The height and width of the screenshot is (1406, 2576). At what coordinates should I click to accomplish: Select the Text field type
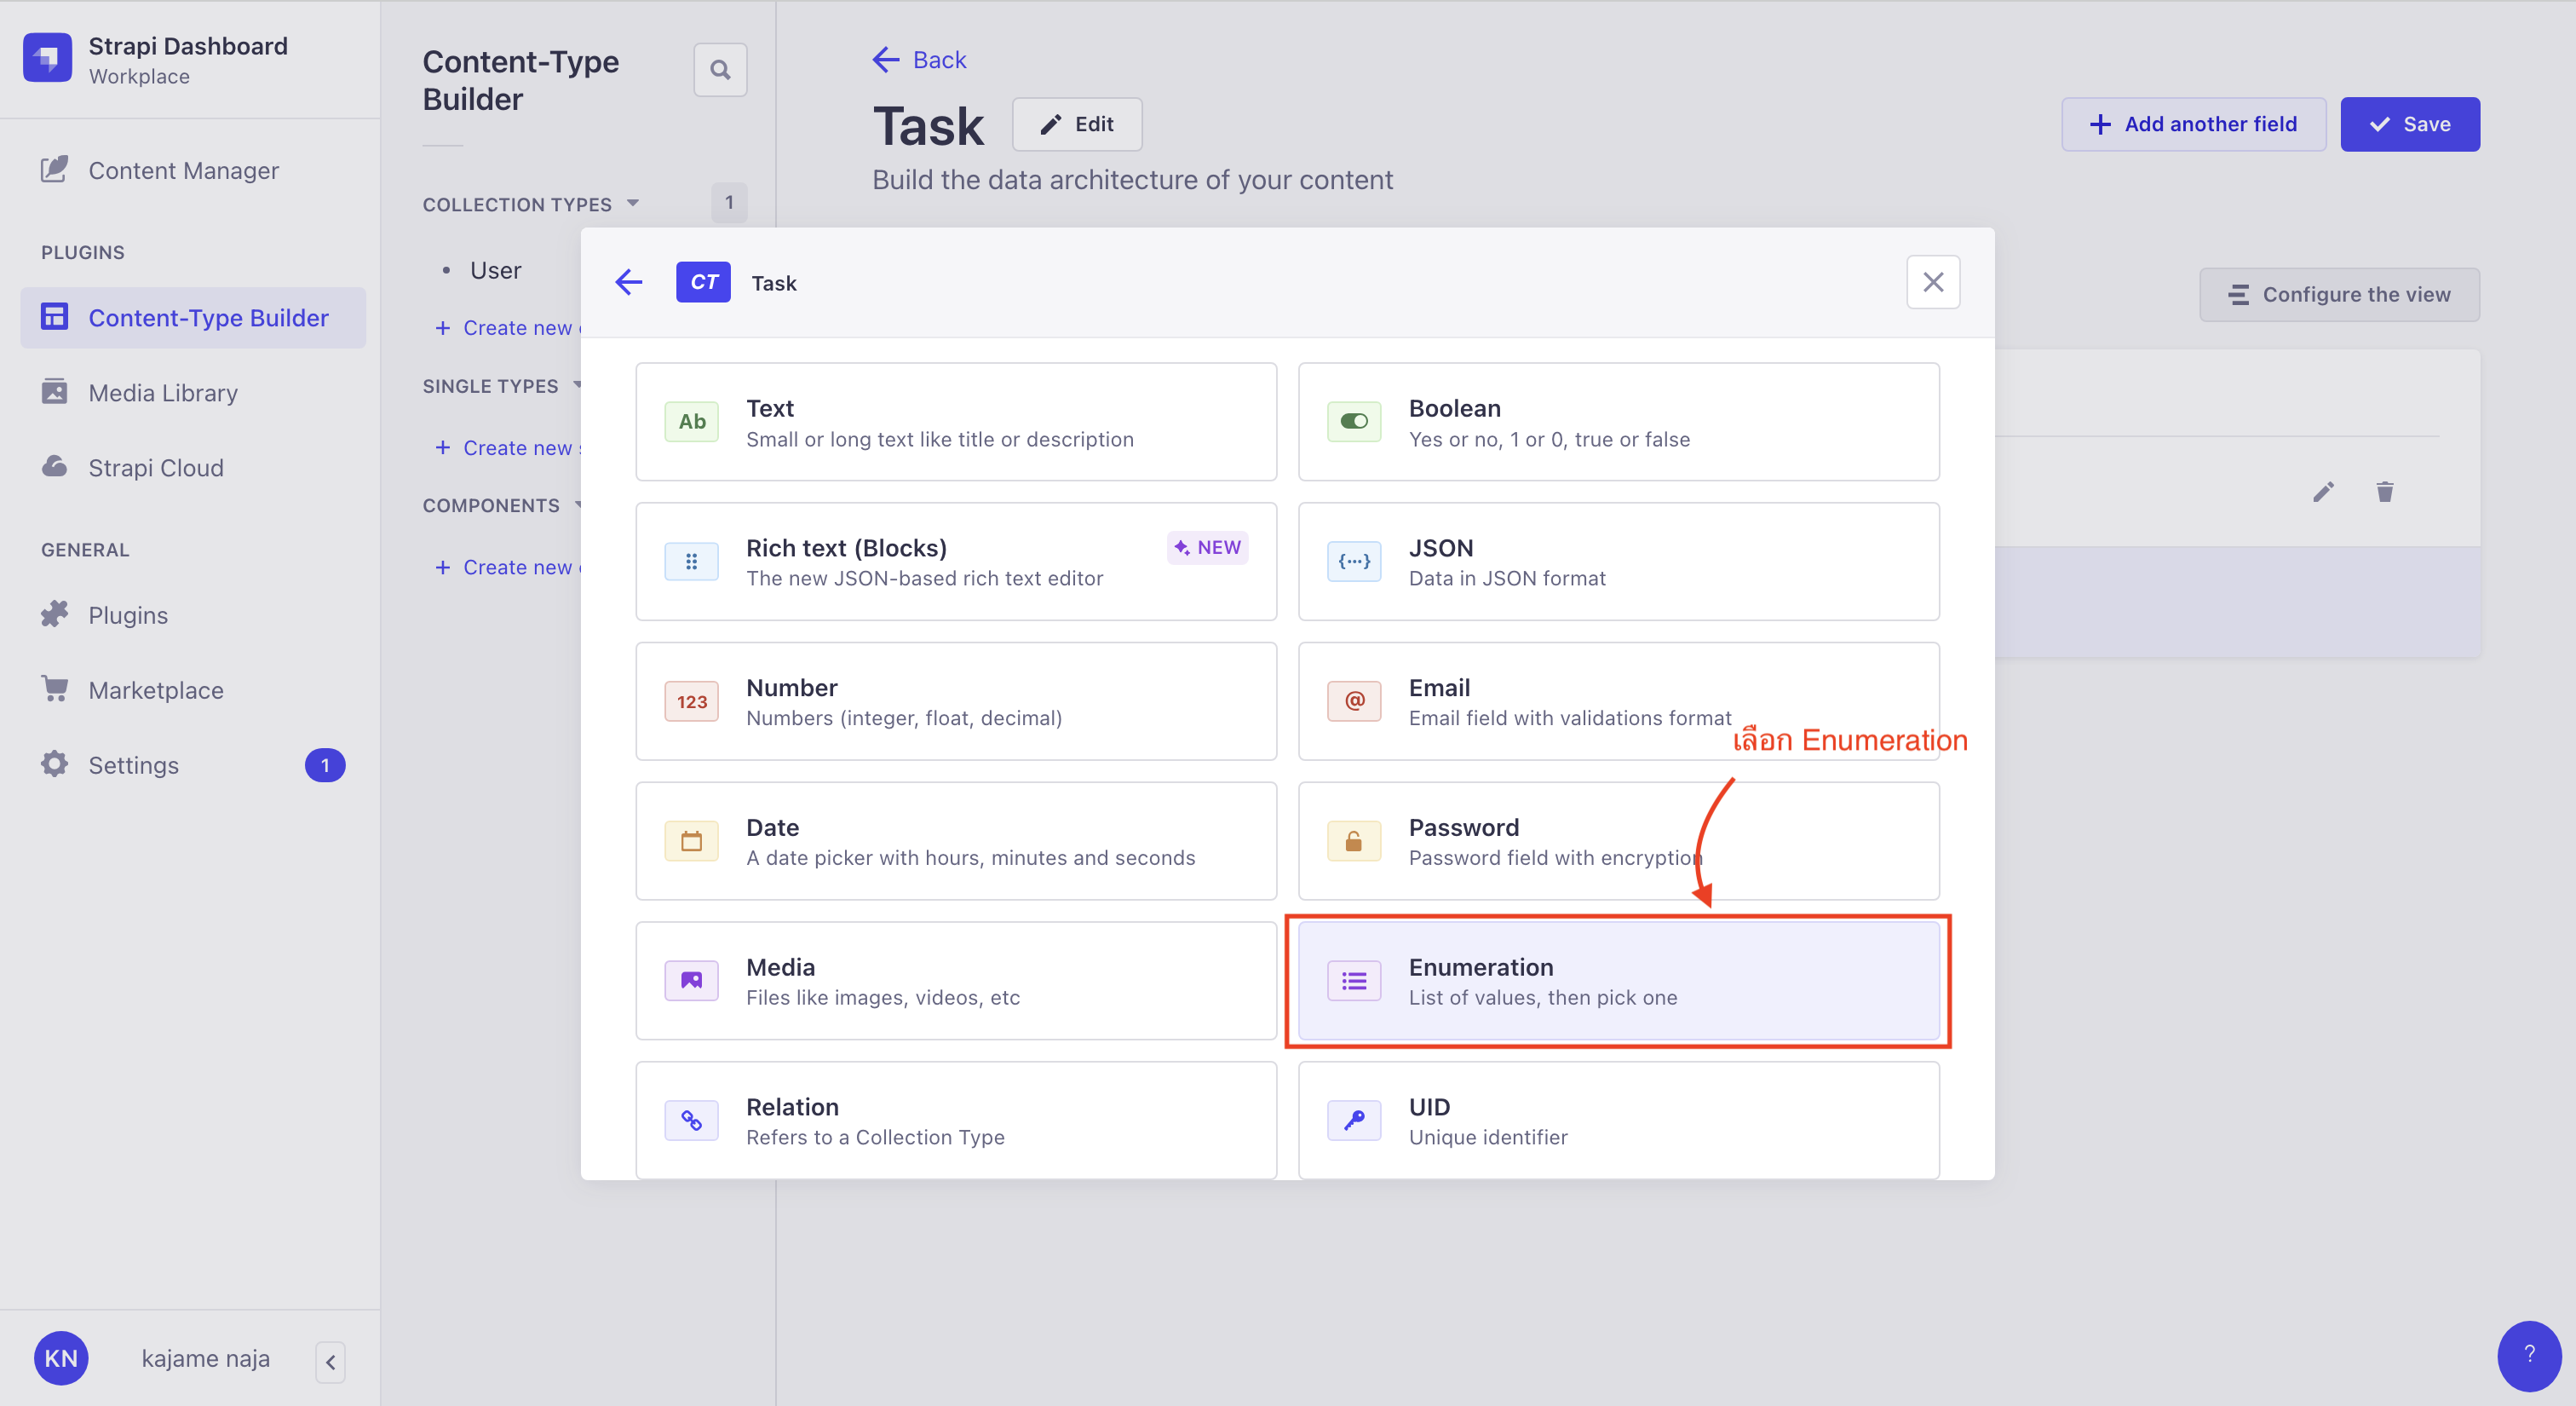pyautogui.click(x=956, y=422)
